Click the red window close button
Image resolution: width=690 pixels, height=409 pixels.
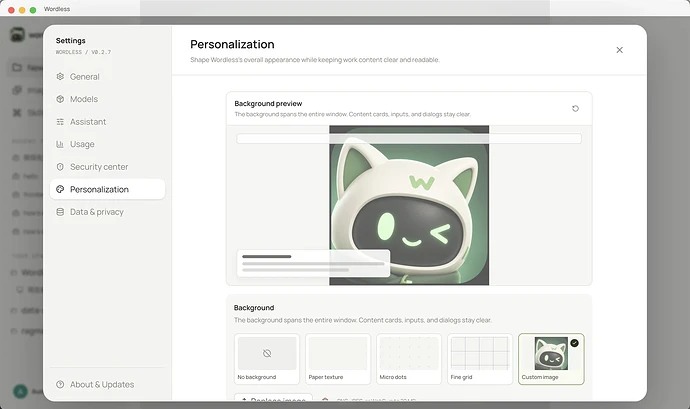(11, 9)
